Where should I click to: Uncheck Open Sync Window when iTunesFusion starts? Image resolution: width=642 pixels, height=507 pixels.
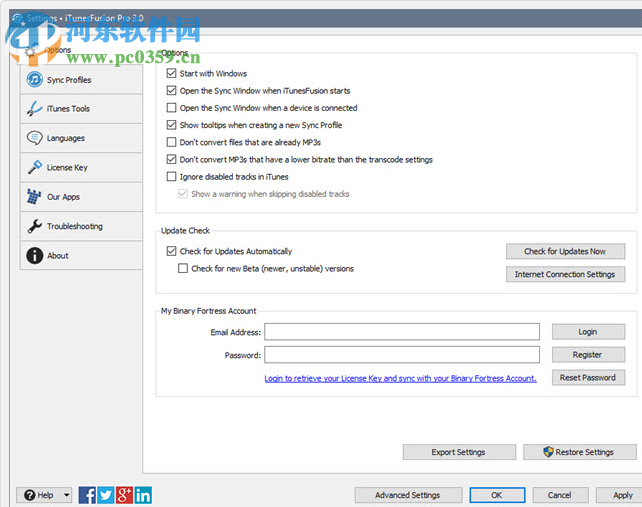point(172,91)
